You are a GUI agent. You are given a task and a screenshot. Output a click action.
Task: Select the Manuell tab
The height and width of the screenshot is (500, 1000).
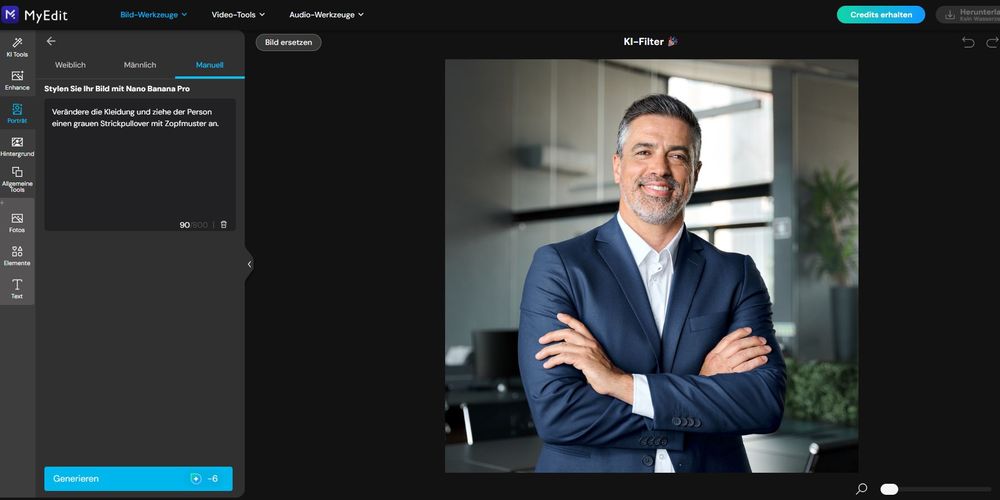[x=209, y=65]
